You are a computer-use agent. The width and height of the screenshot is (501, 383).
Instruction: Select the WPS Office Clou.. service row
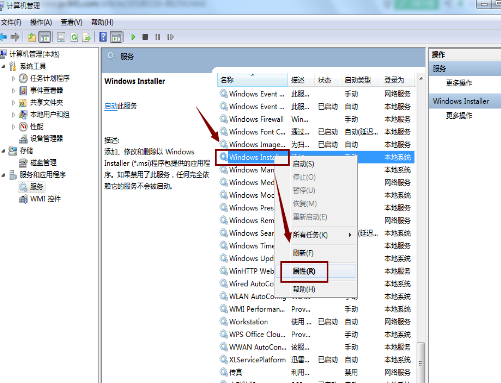(x=316, y=334)
